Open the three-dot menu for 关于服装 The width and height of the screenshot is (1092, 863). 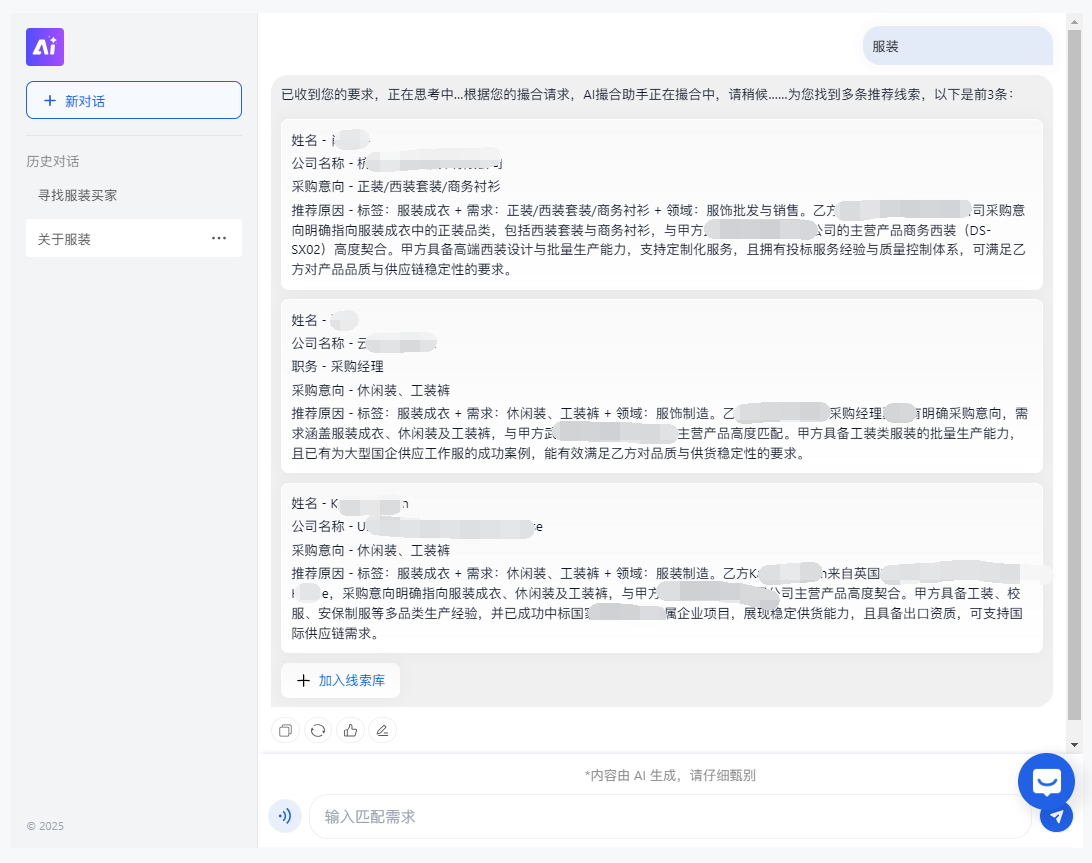coord(219,238)
